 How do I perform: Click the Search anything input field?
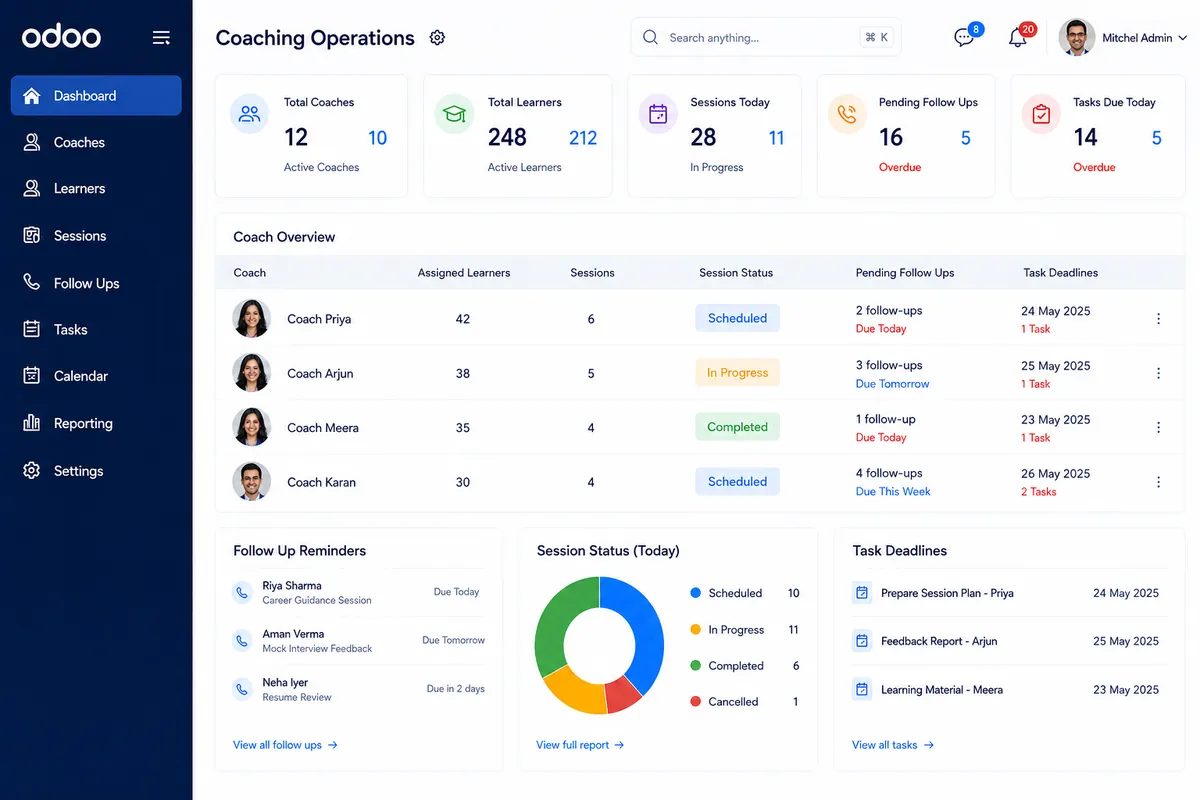(x=766, y=38)
